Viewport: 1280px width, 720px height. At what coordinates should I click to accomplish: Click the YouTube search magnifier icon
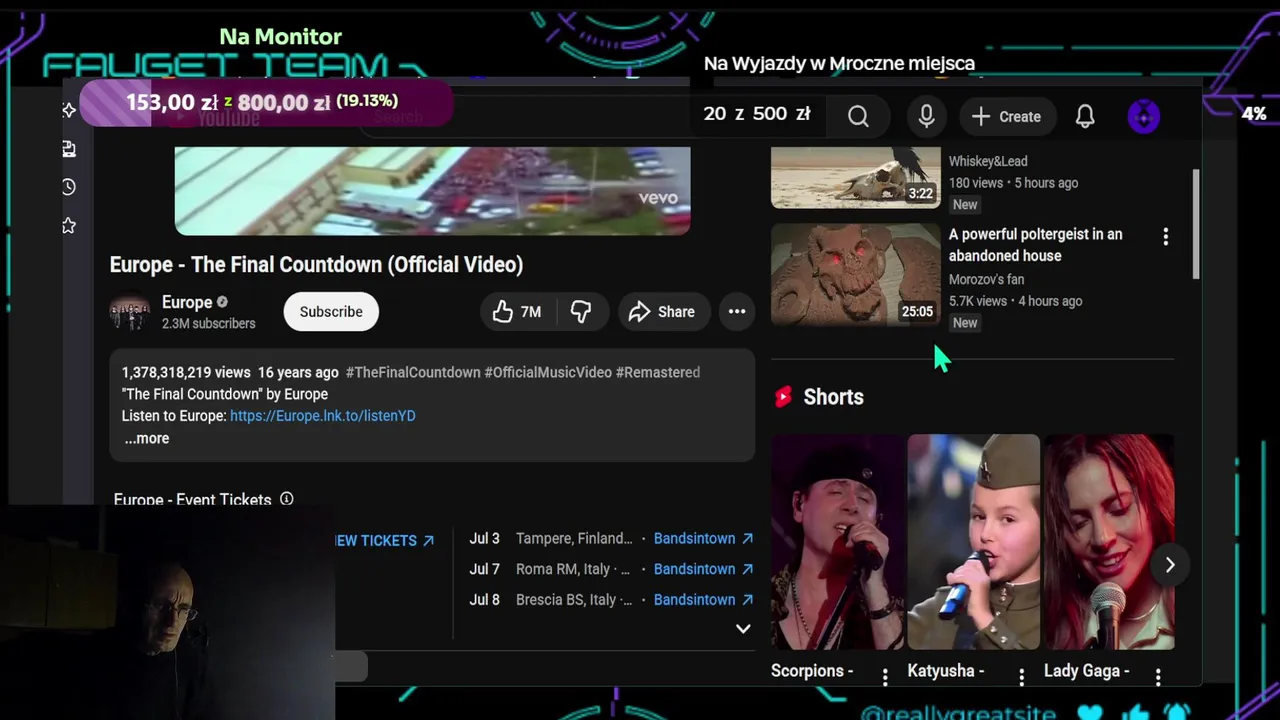pyautogui.click(x=858, y=116)
